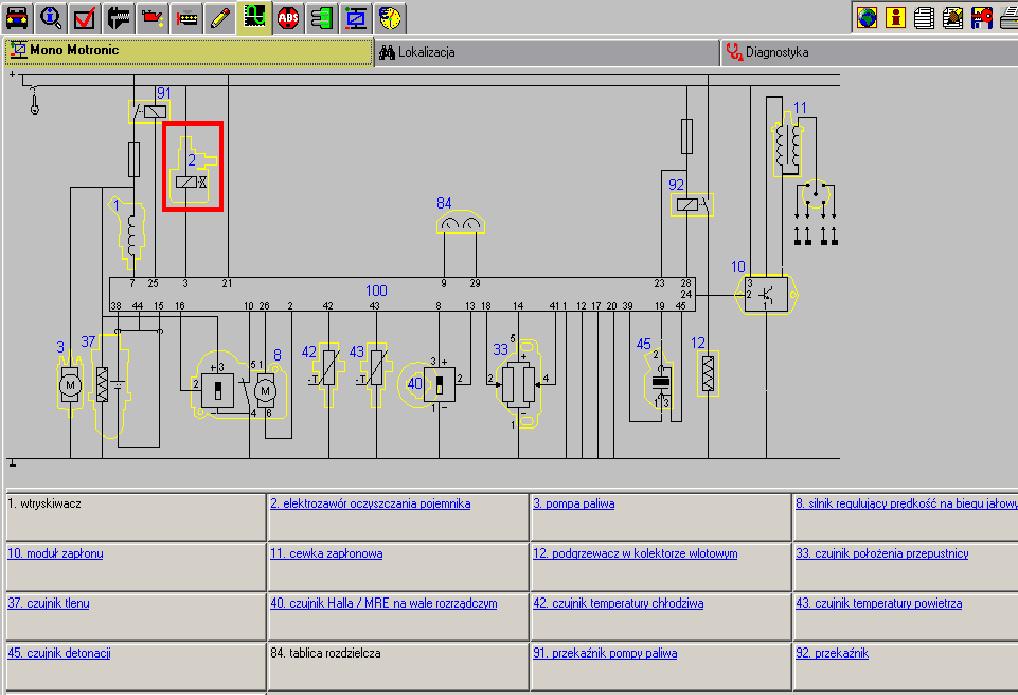Click dashboard component 84 in diagram
The width and height of the screenshot is (1018, 695).
[460, 223]
